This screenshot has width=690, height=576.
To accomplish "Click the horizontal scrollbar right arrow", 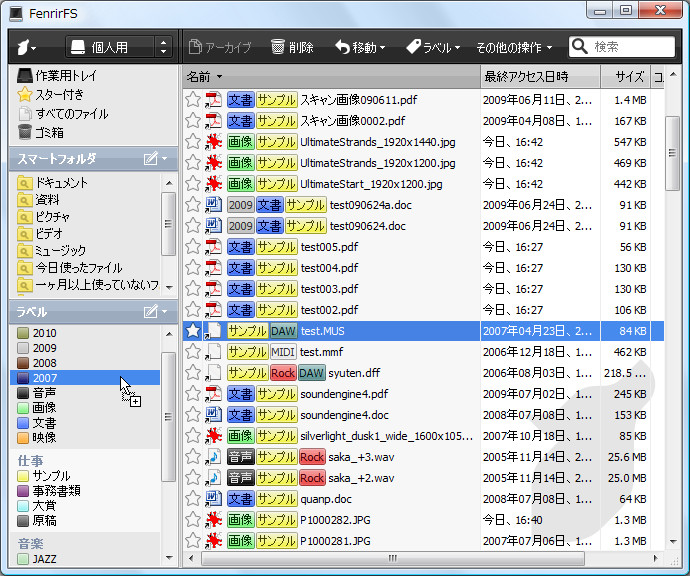I will 656,559.
